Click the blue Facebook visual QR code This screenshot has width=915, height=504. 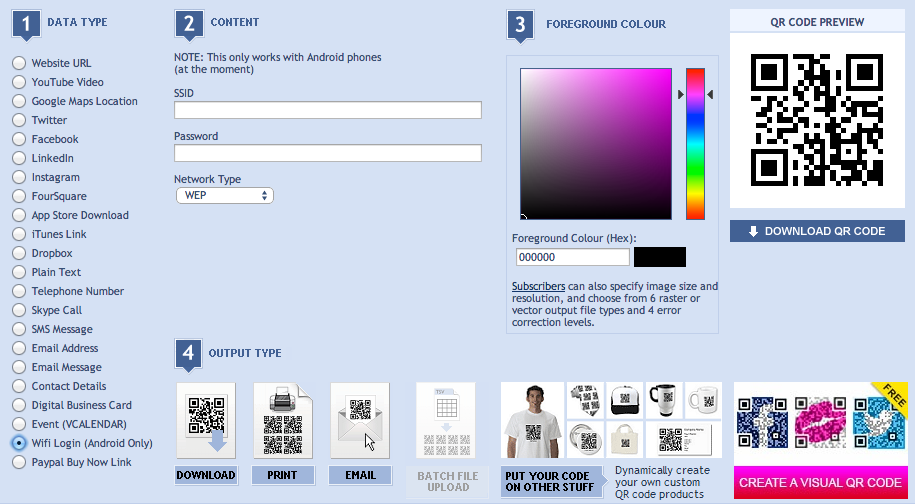click(x=762, y=422)
